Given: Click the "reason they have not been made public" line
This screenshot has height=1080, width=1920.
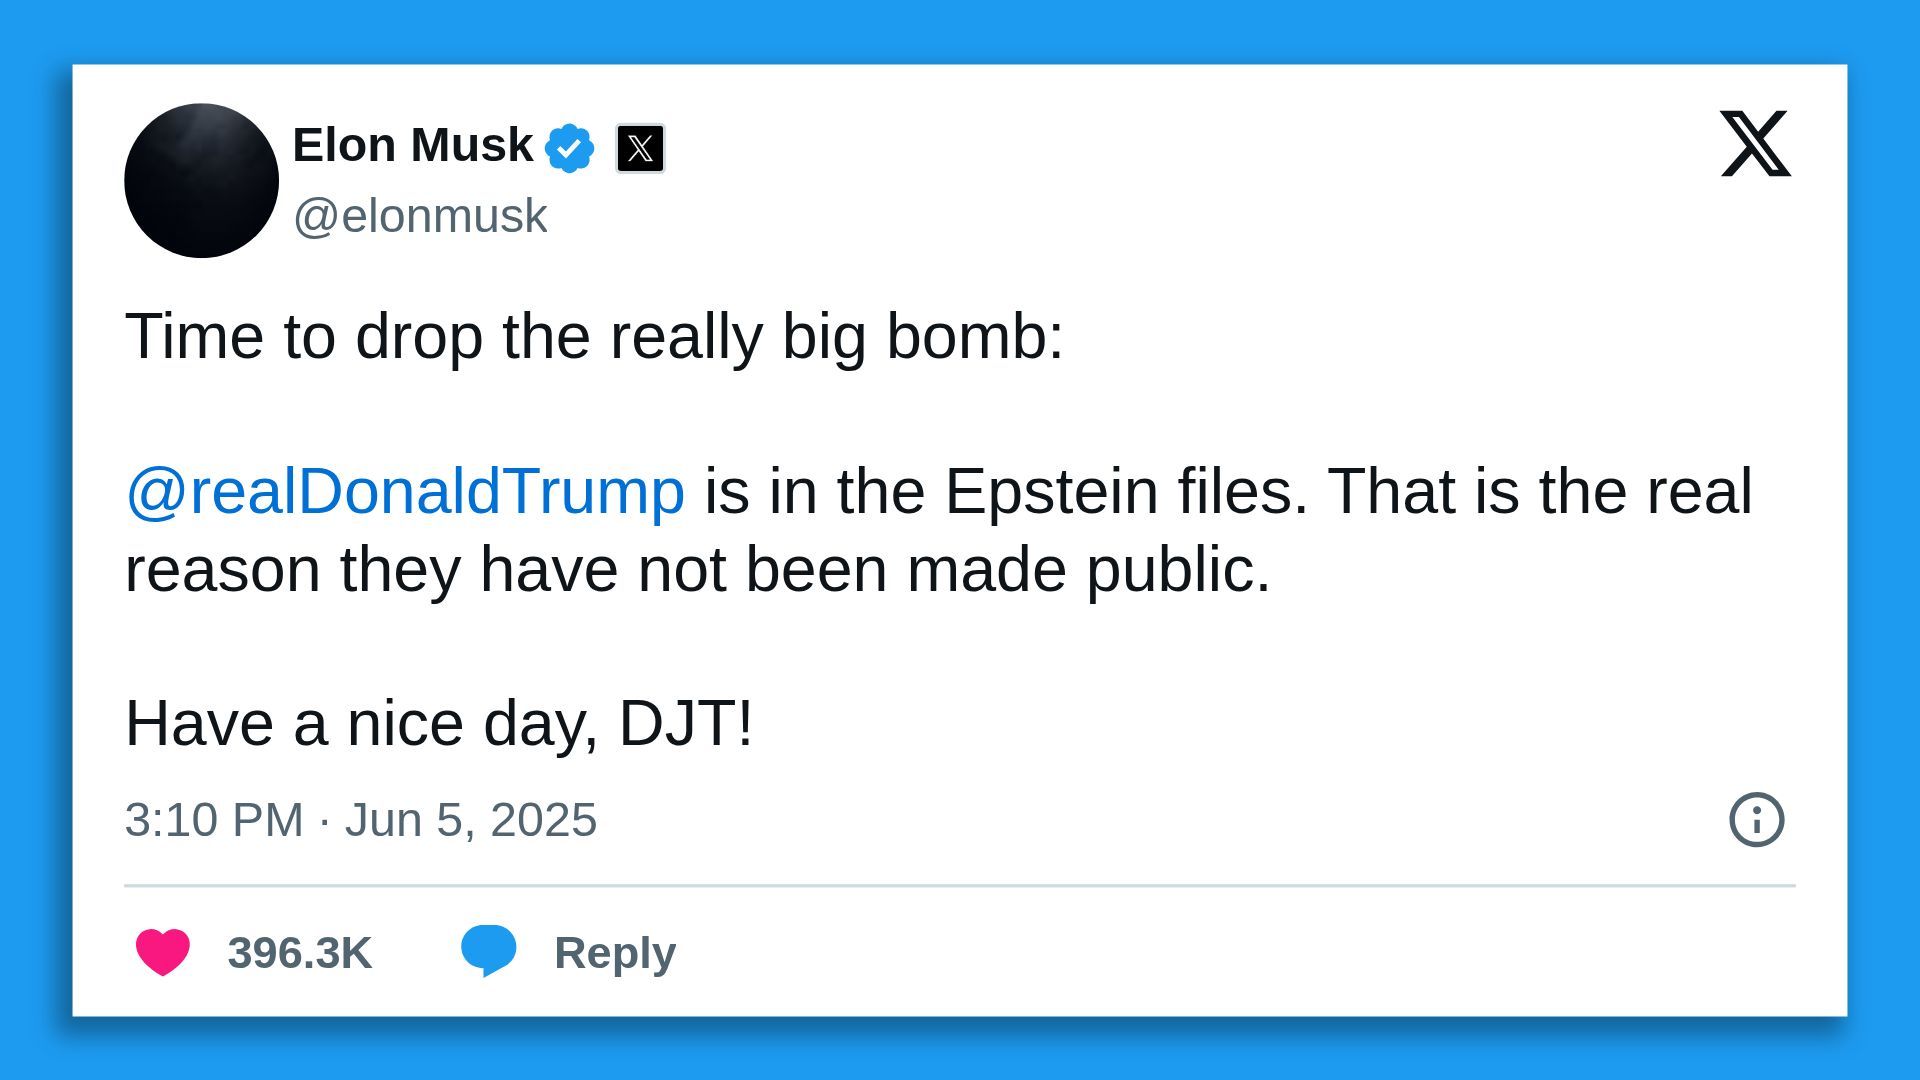Looking at the screenshot, I should [697, 569].
